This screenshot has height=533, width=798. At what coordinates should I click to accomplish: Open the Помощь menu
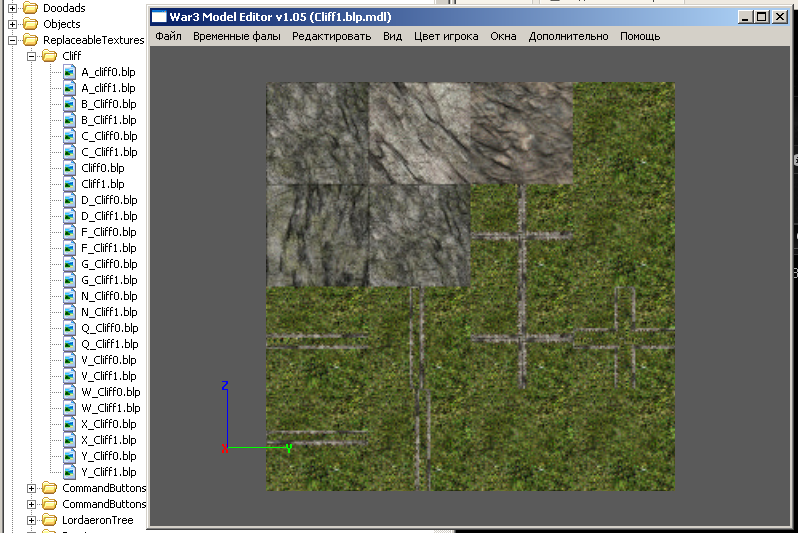click(640, 37)
